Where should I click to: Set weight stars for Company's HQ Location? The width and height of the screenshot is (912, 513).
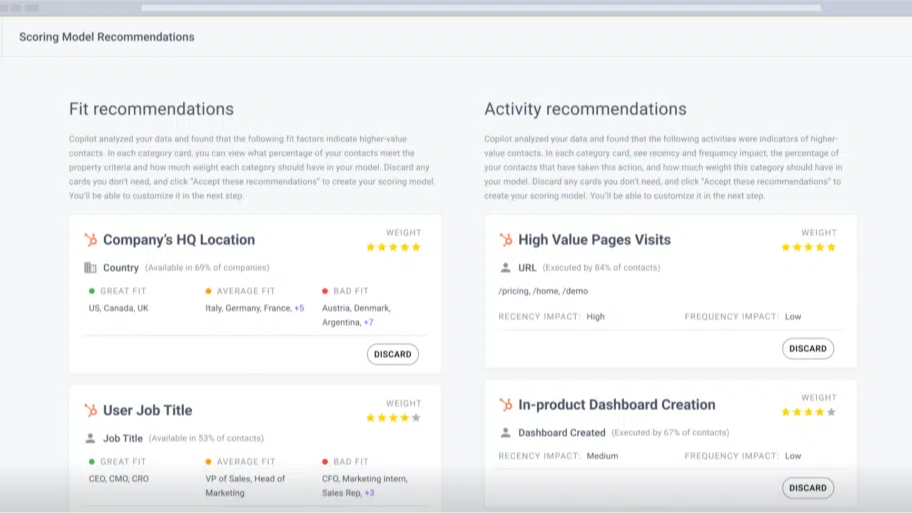click(x=393, y=247)
